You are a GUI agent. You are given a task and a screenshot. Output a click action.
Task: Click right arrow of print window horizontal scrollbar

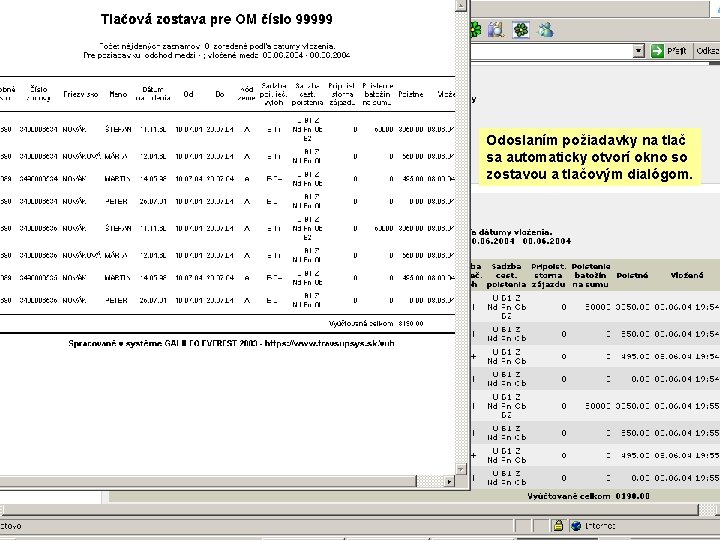pyautogui.click(x=450, y=481)
